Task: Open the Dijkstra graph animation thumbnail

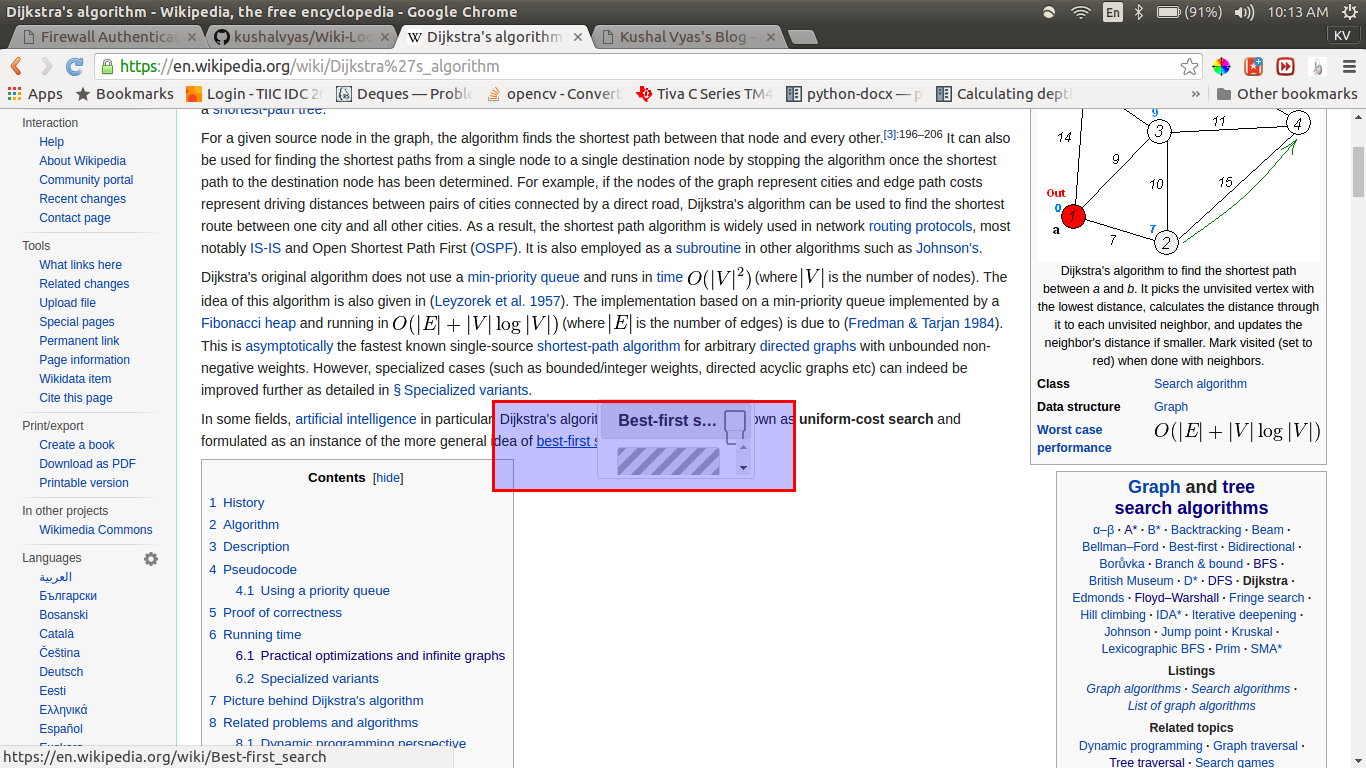Action: tap(1179, 186)
